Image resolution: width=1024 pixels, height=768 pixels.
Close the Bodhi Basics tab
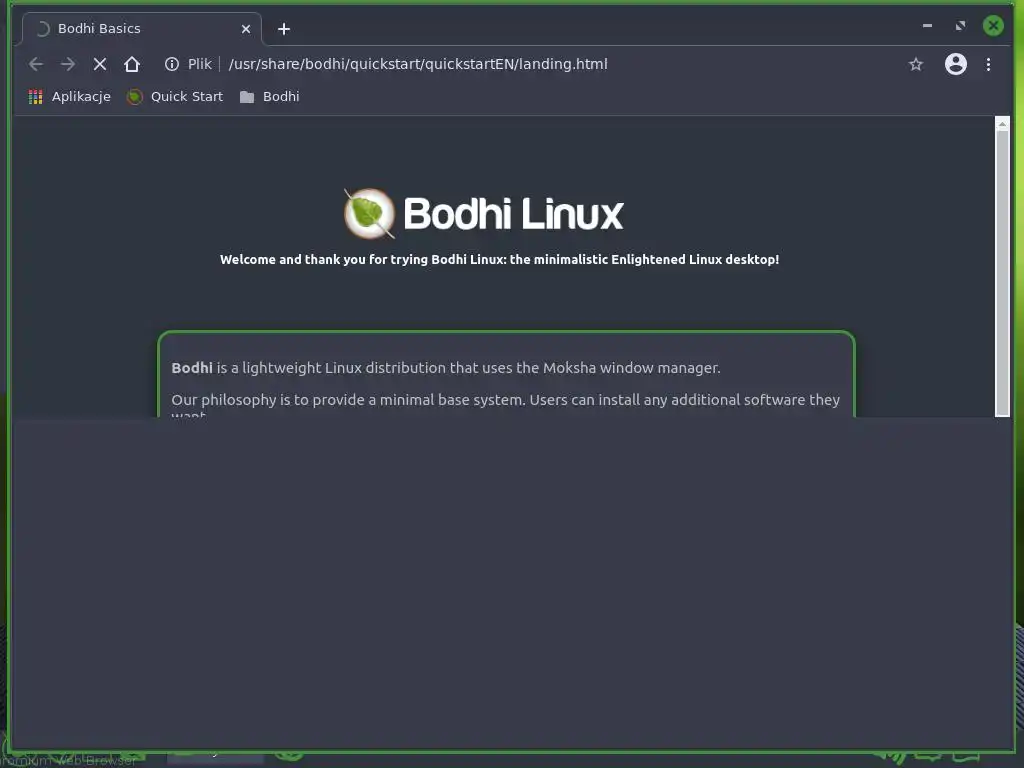246,29
